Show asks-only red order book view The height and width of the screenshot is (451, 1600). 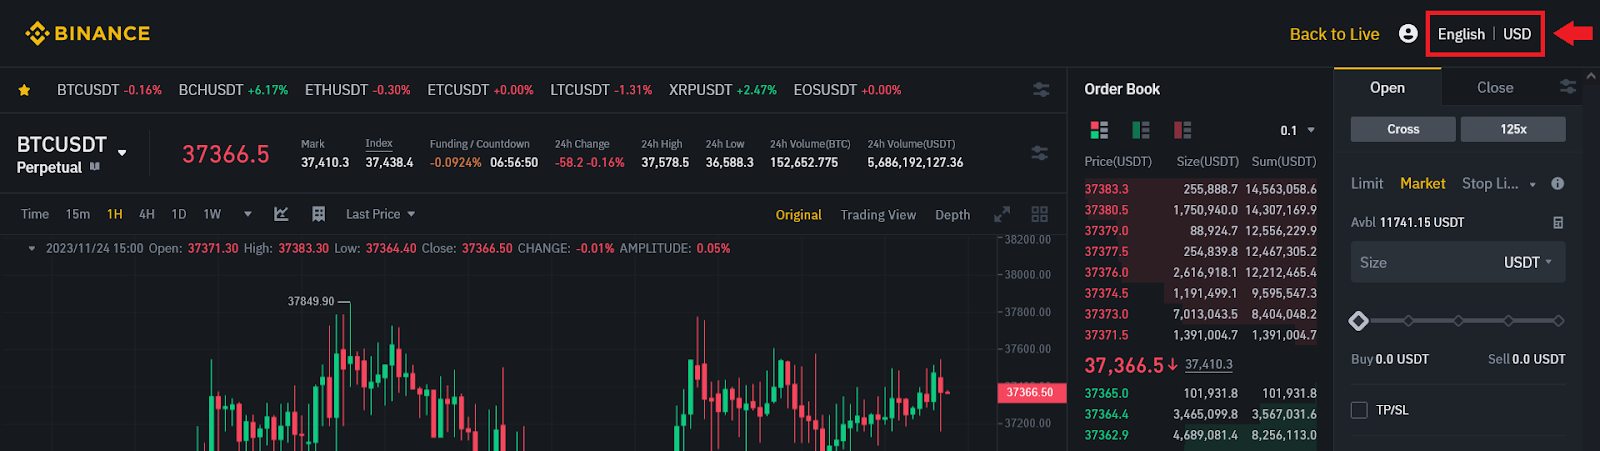pyautogui.click(x=1182, y=130)
